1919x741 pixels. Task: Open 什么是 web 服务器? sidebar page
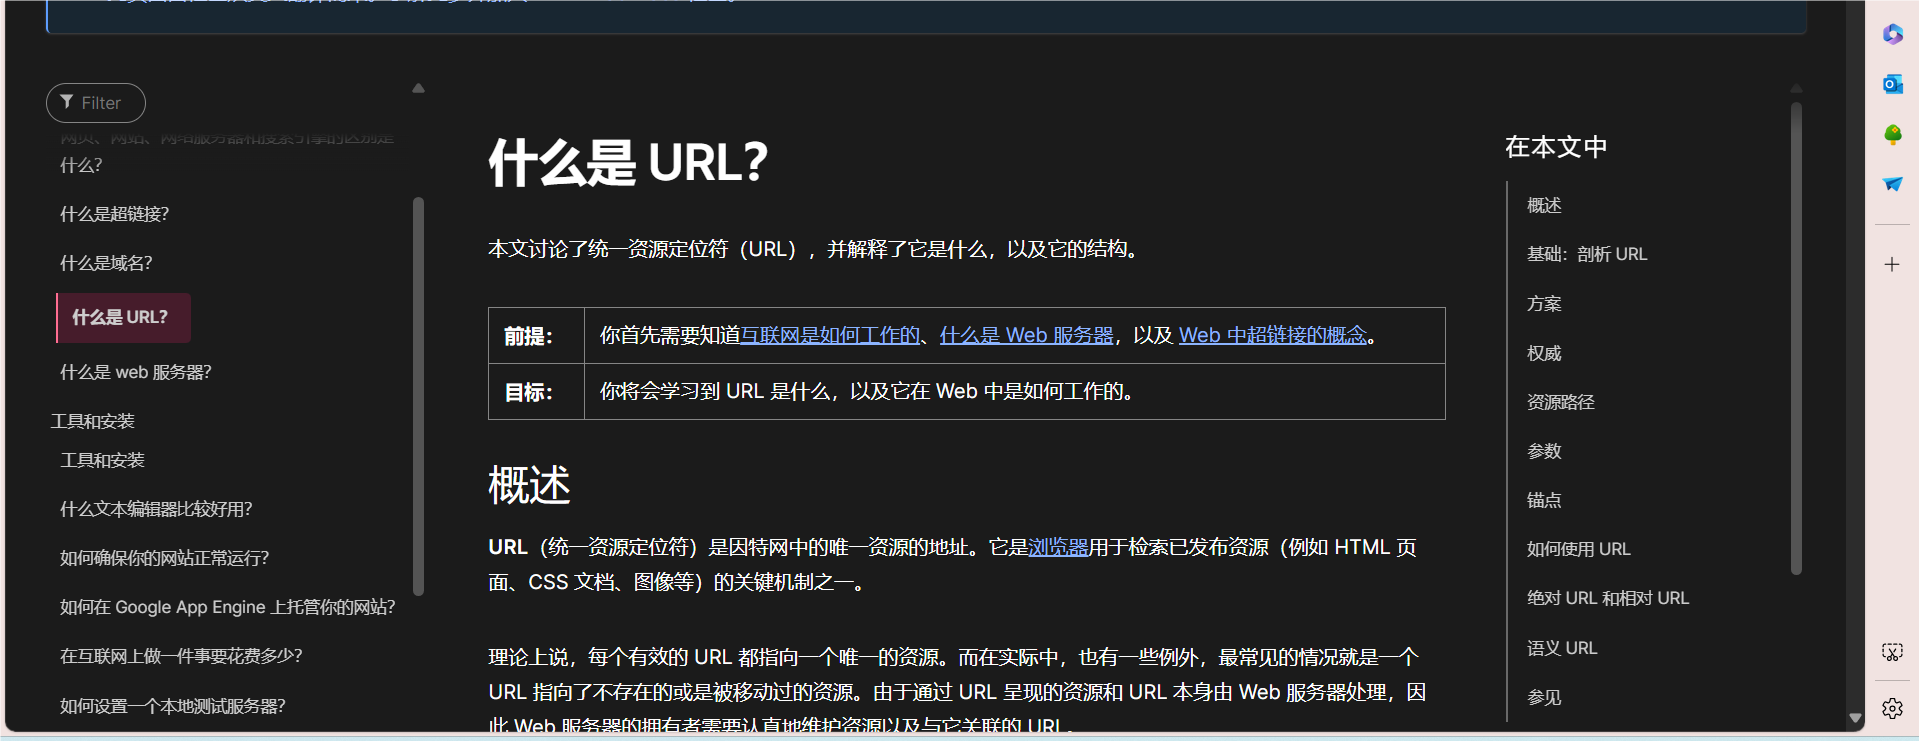pos(136,372)
